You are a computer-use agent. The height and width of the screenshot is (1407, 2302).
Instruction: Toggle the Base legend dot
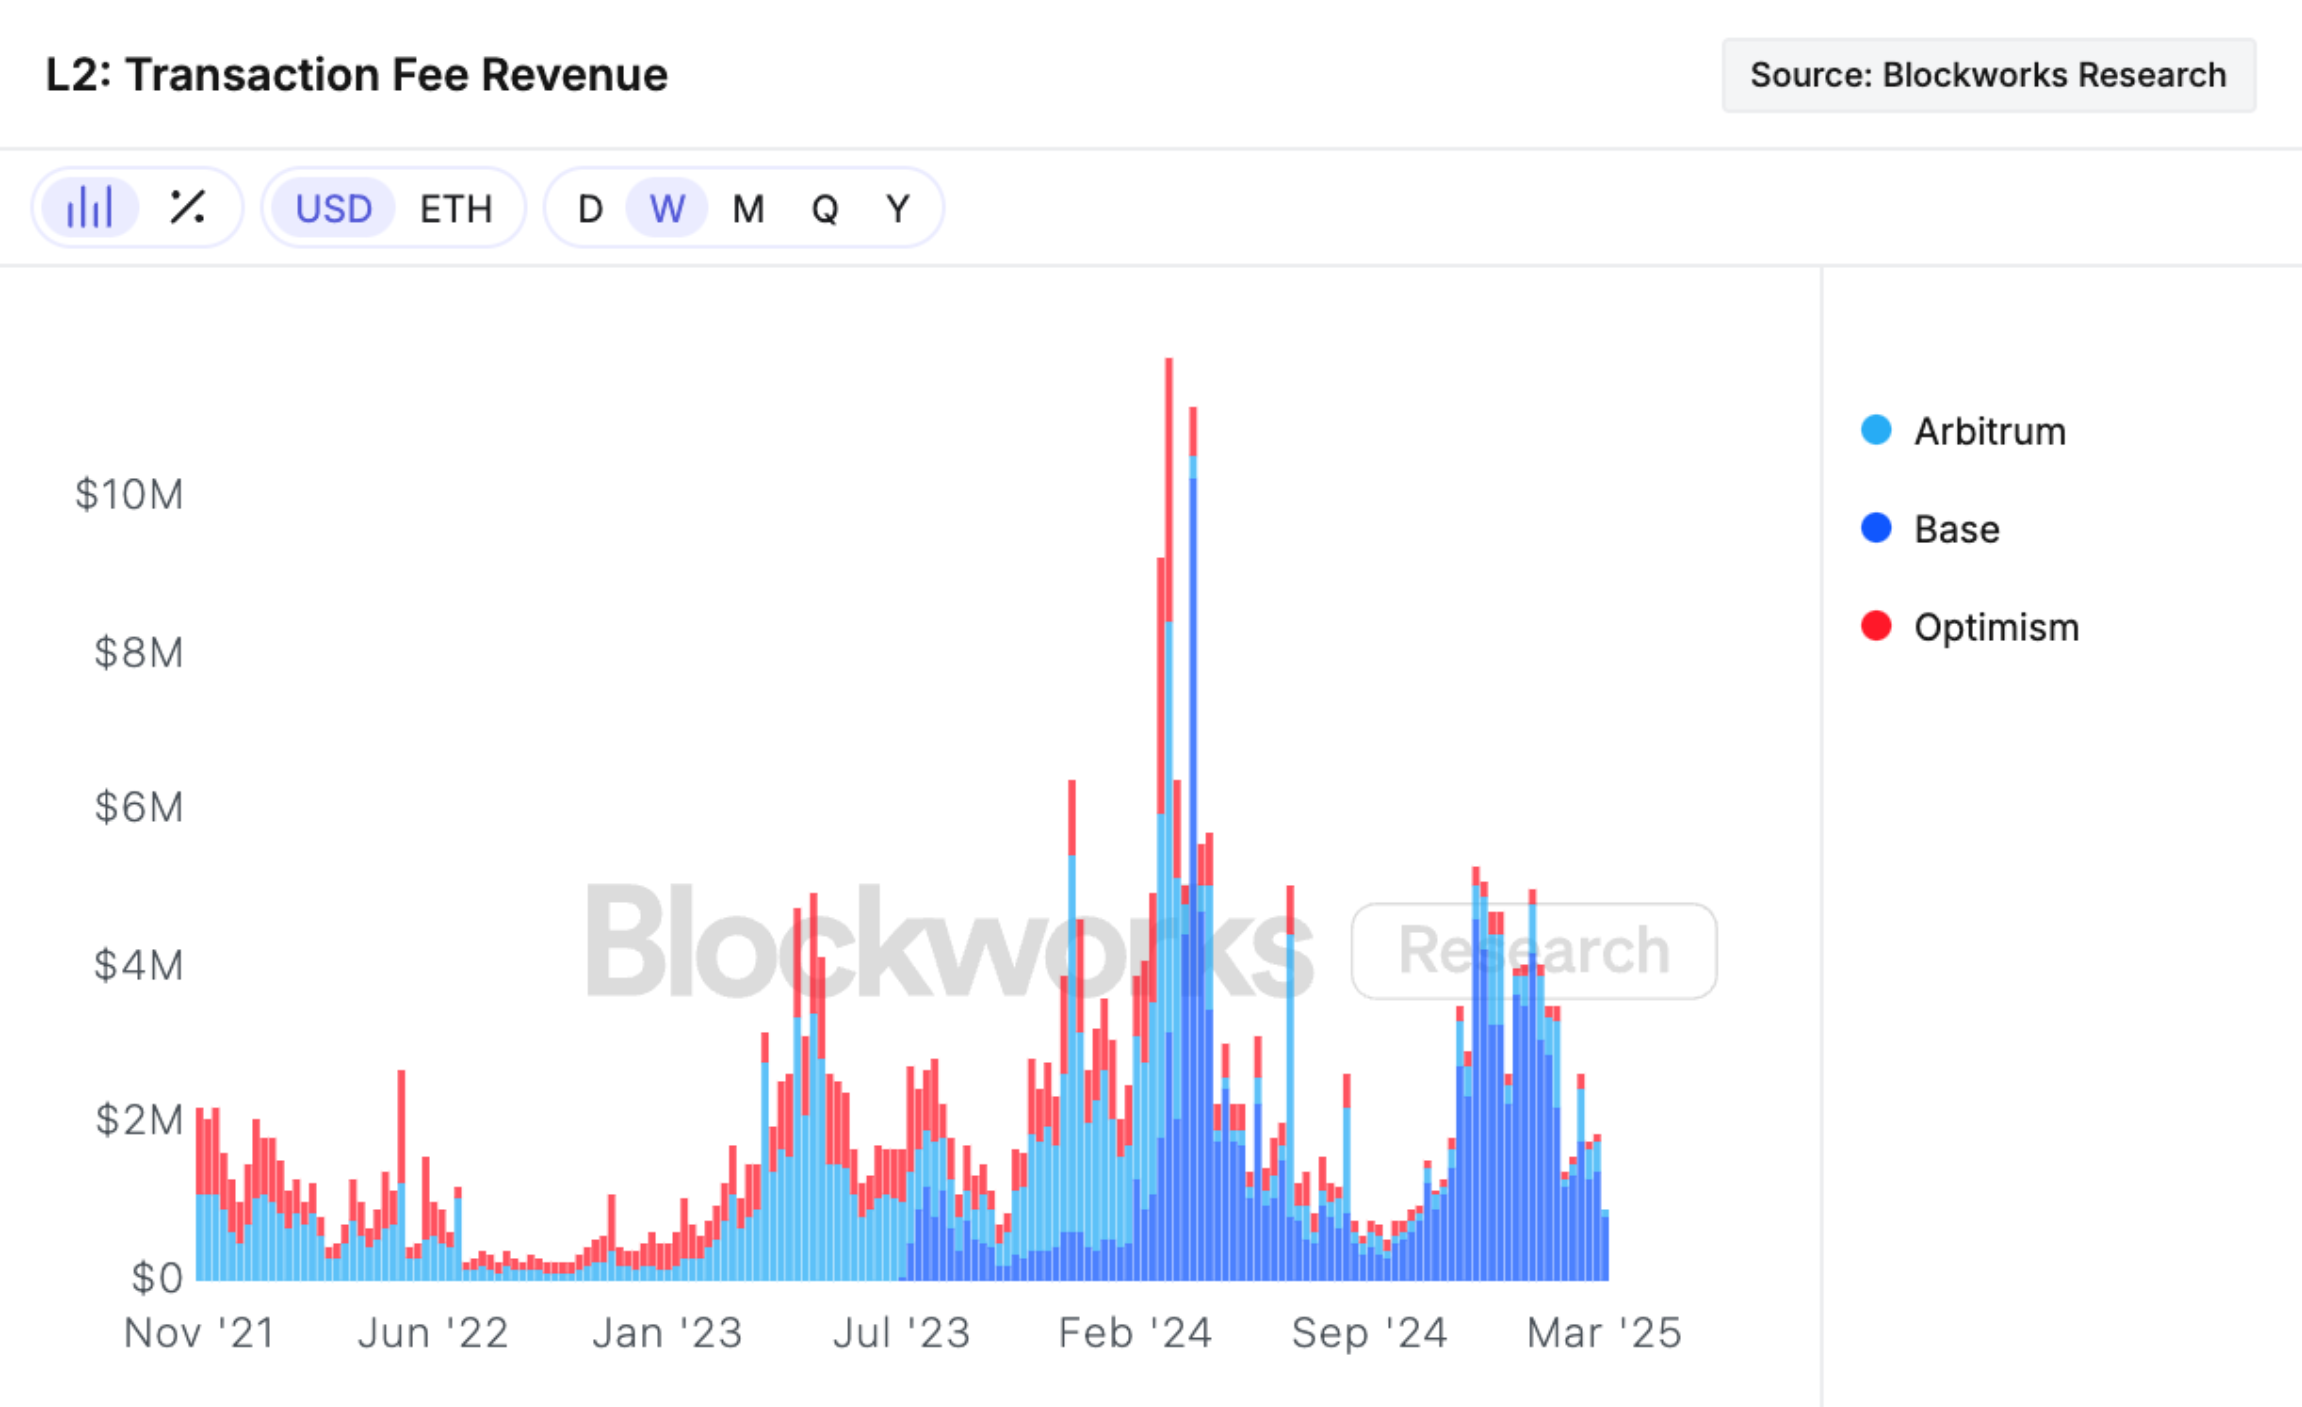pos(1876,528)
